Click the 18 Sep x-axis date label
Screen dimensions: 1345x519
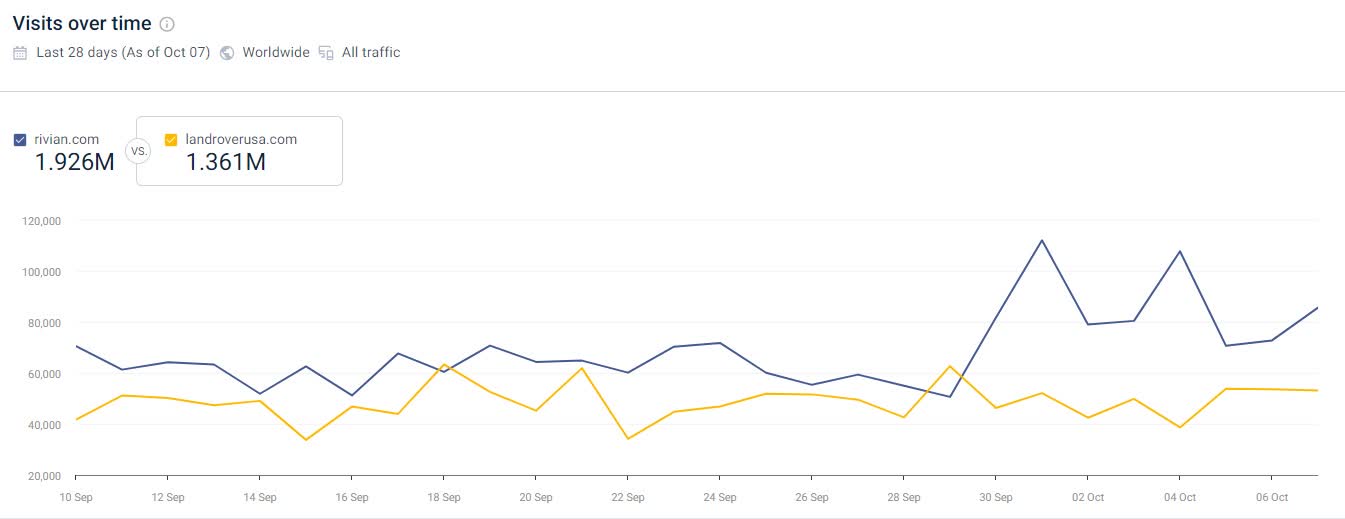pyautogui.click(x=444, y=497)
